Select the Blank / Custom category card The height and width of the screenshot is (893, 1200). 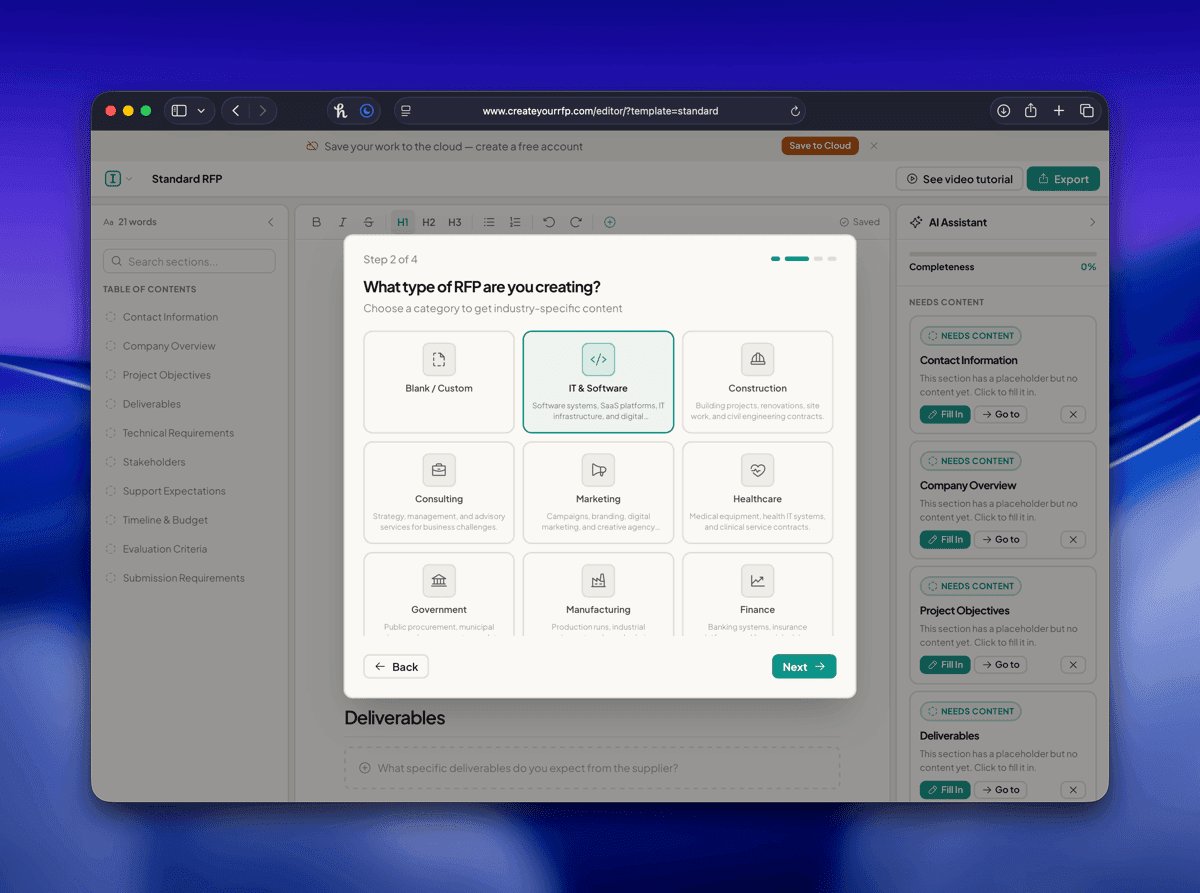click(x=438, y=382)
